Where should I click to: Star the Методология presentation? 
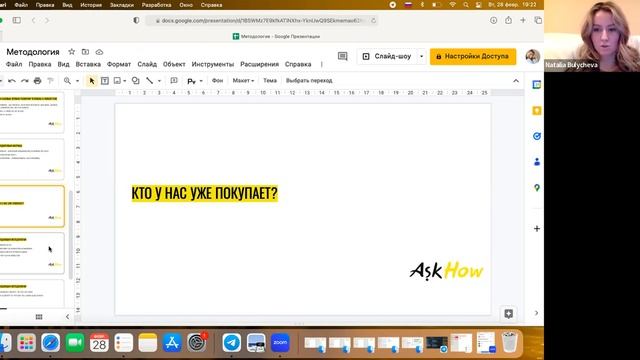click(x=71, y=52)
